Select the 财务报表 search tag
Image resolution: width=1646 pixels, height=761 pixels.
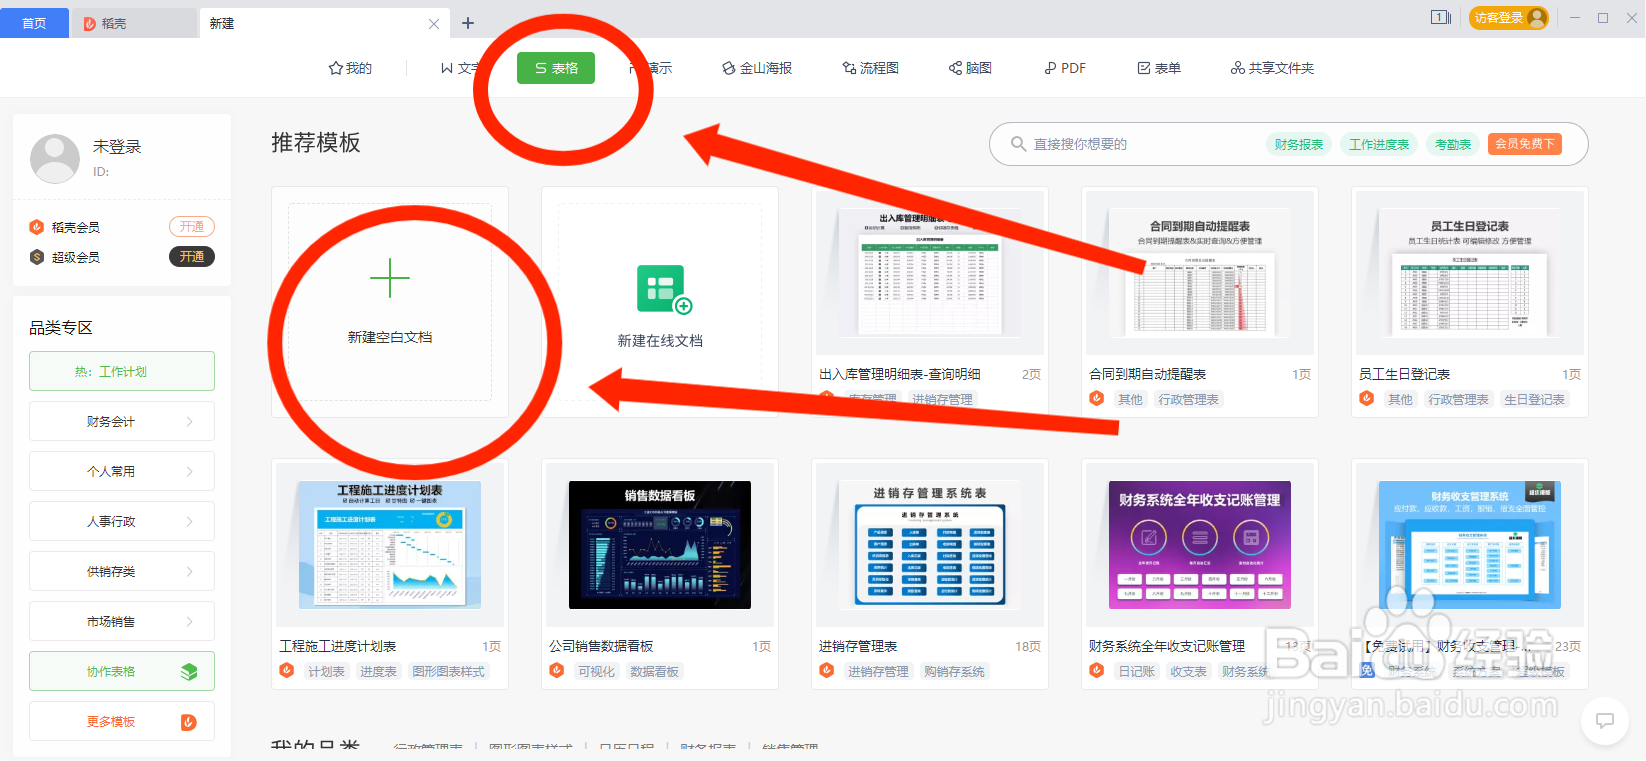(1298, 144)
